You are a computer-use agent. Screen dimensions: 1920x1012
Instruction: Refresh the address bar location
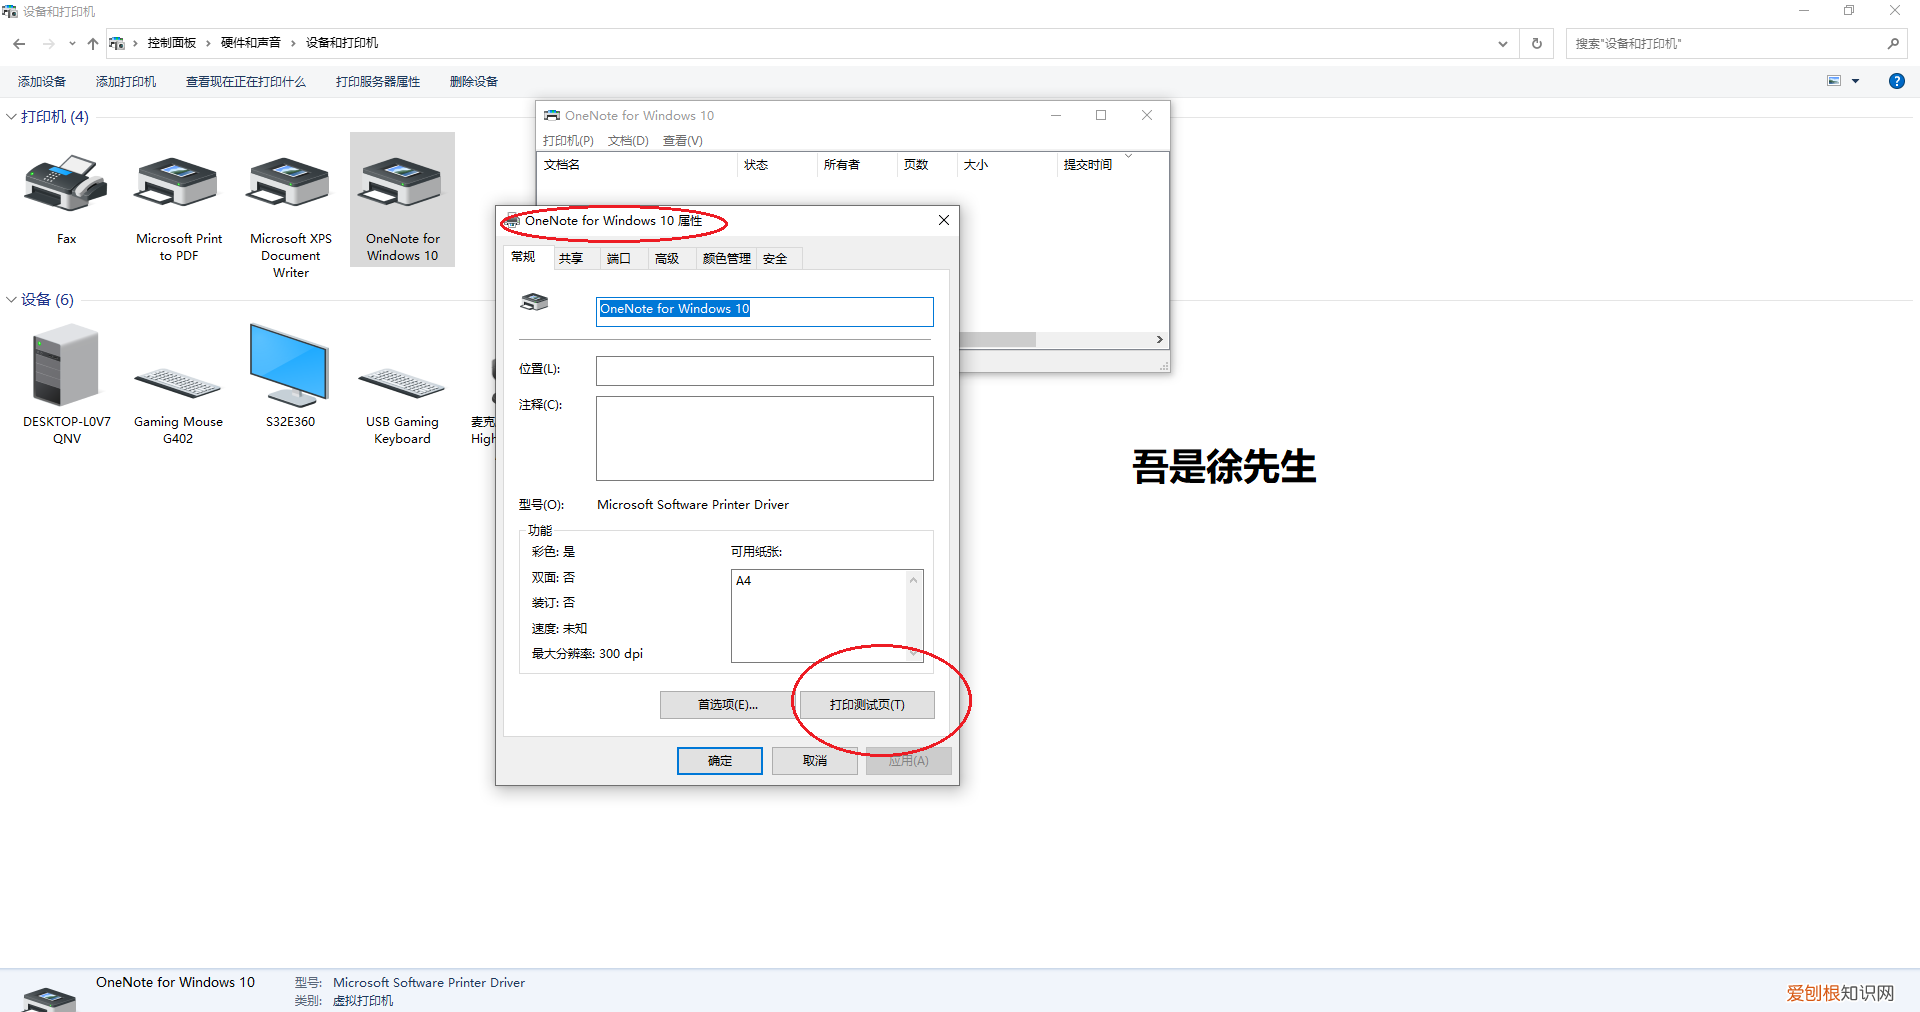pyautogui.click(x=1537, y=43)
